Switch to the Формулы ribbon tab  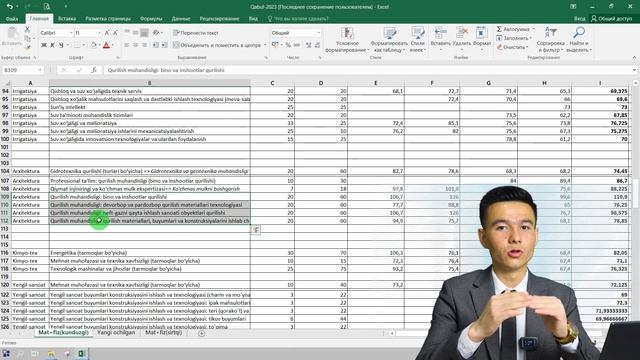point(151,19)
